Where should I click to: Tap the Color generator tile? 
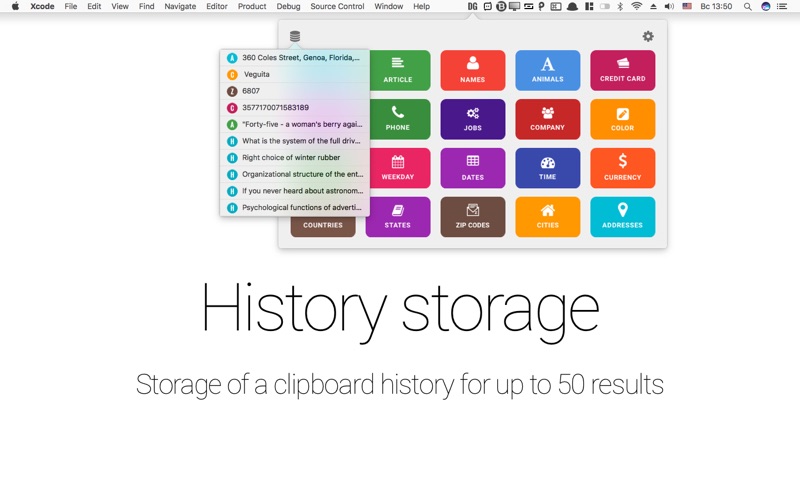pyautogui.click(x=622, y=119)
